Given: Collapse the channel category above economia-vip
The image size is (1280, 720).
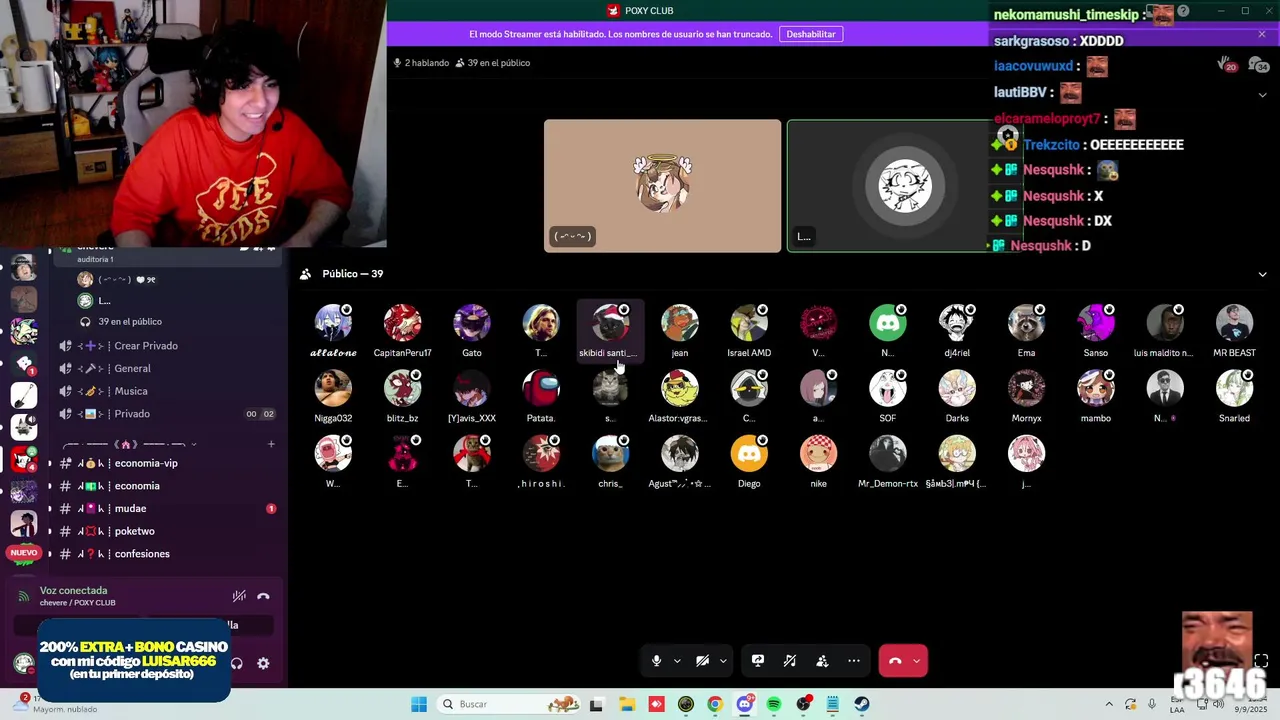Looking at the screenshot, I should 130,444.
